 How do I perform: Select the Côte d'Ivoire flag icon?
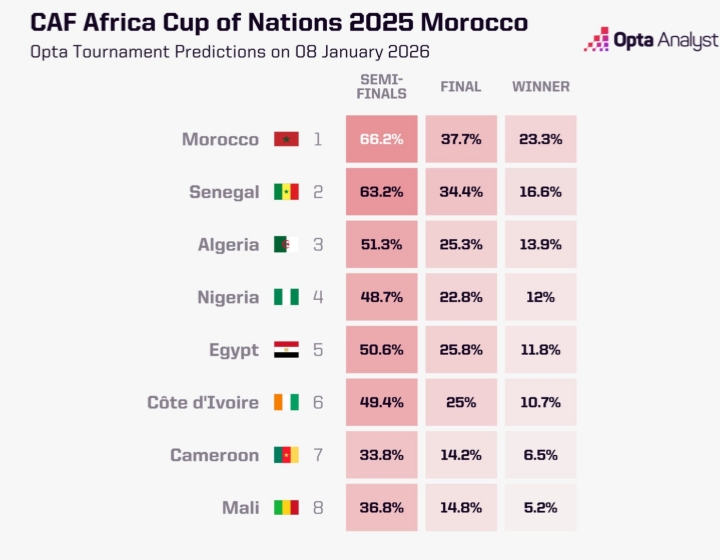(x=286, y=403)
